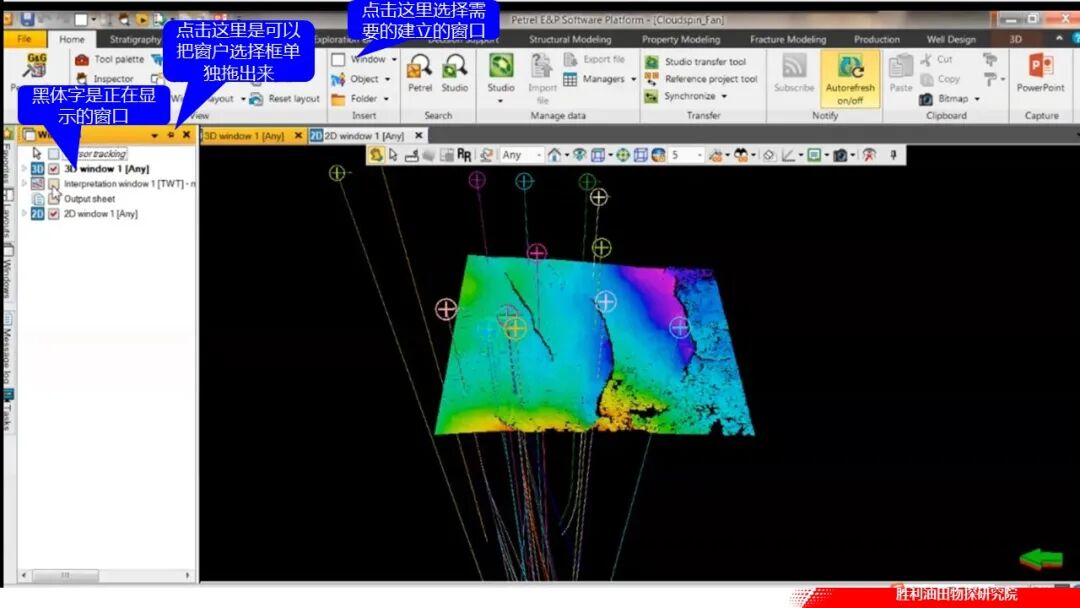Open the Production ribbon tab
Image resolution: width=1080 pixels, height=608 pixels.
click(x=876, y=39)
